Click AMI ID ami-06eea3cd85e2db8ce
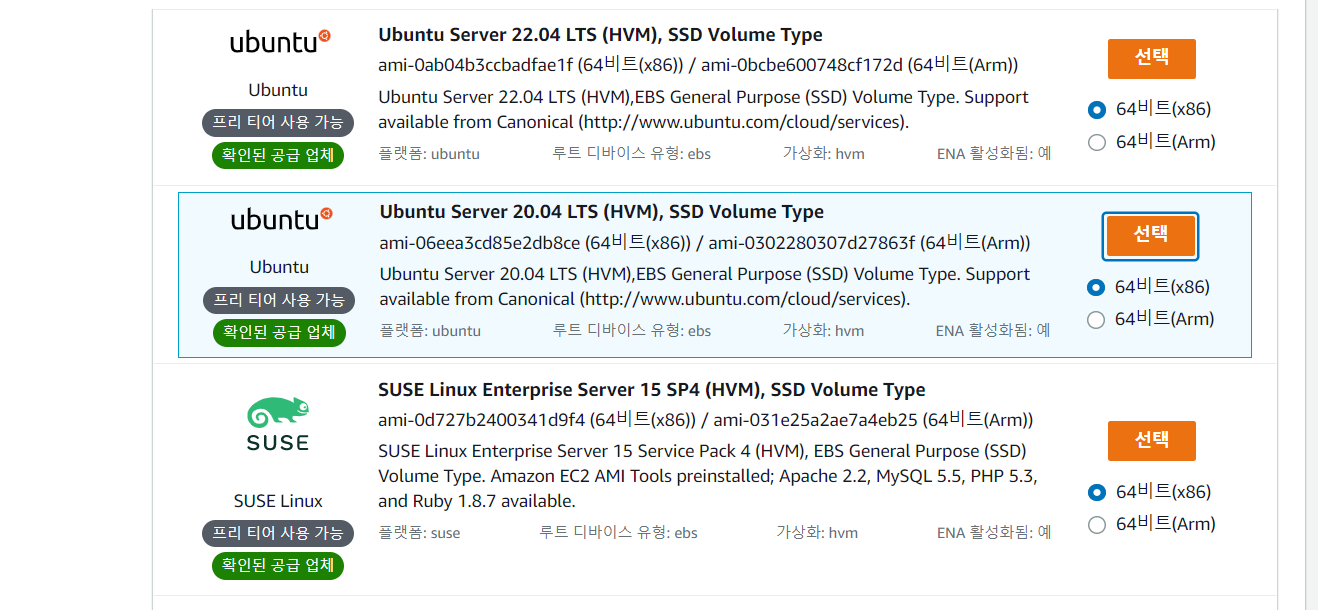Viewport: 1318px width, 610px height. click(x=480, y=243)
